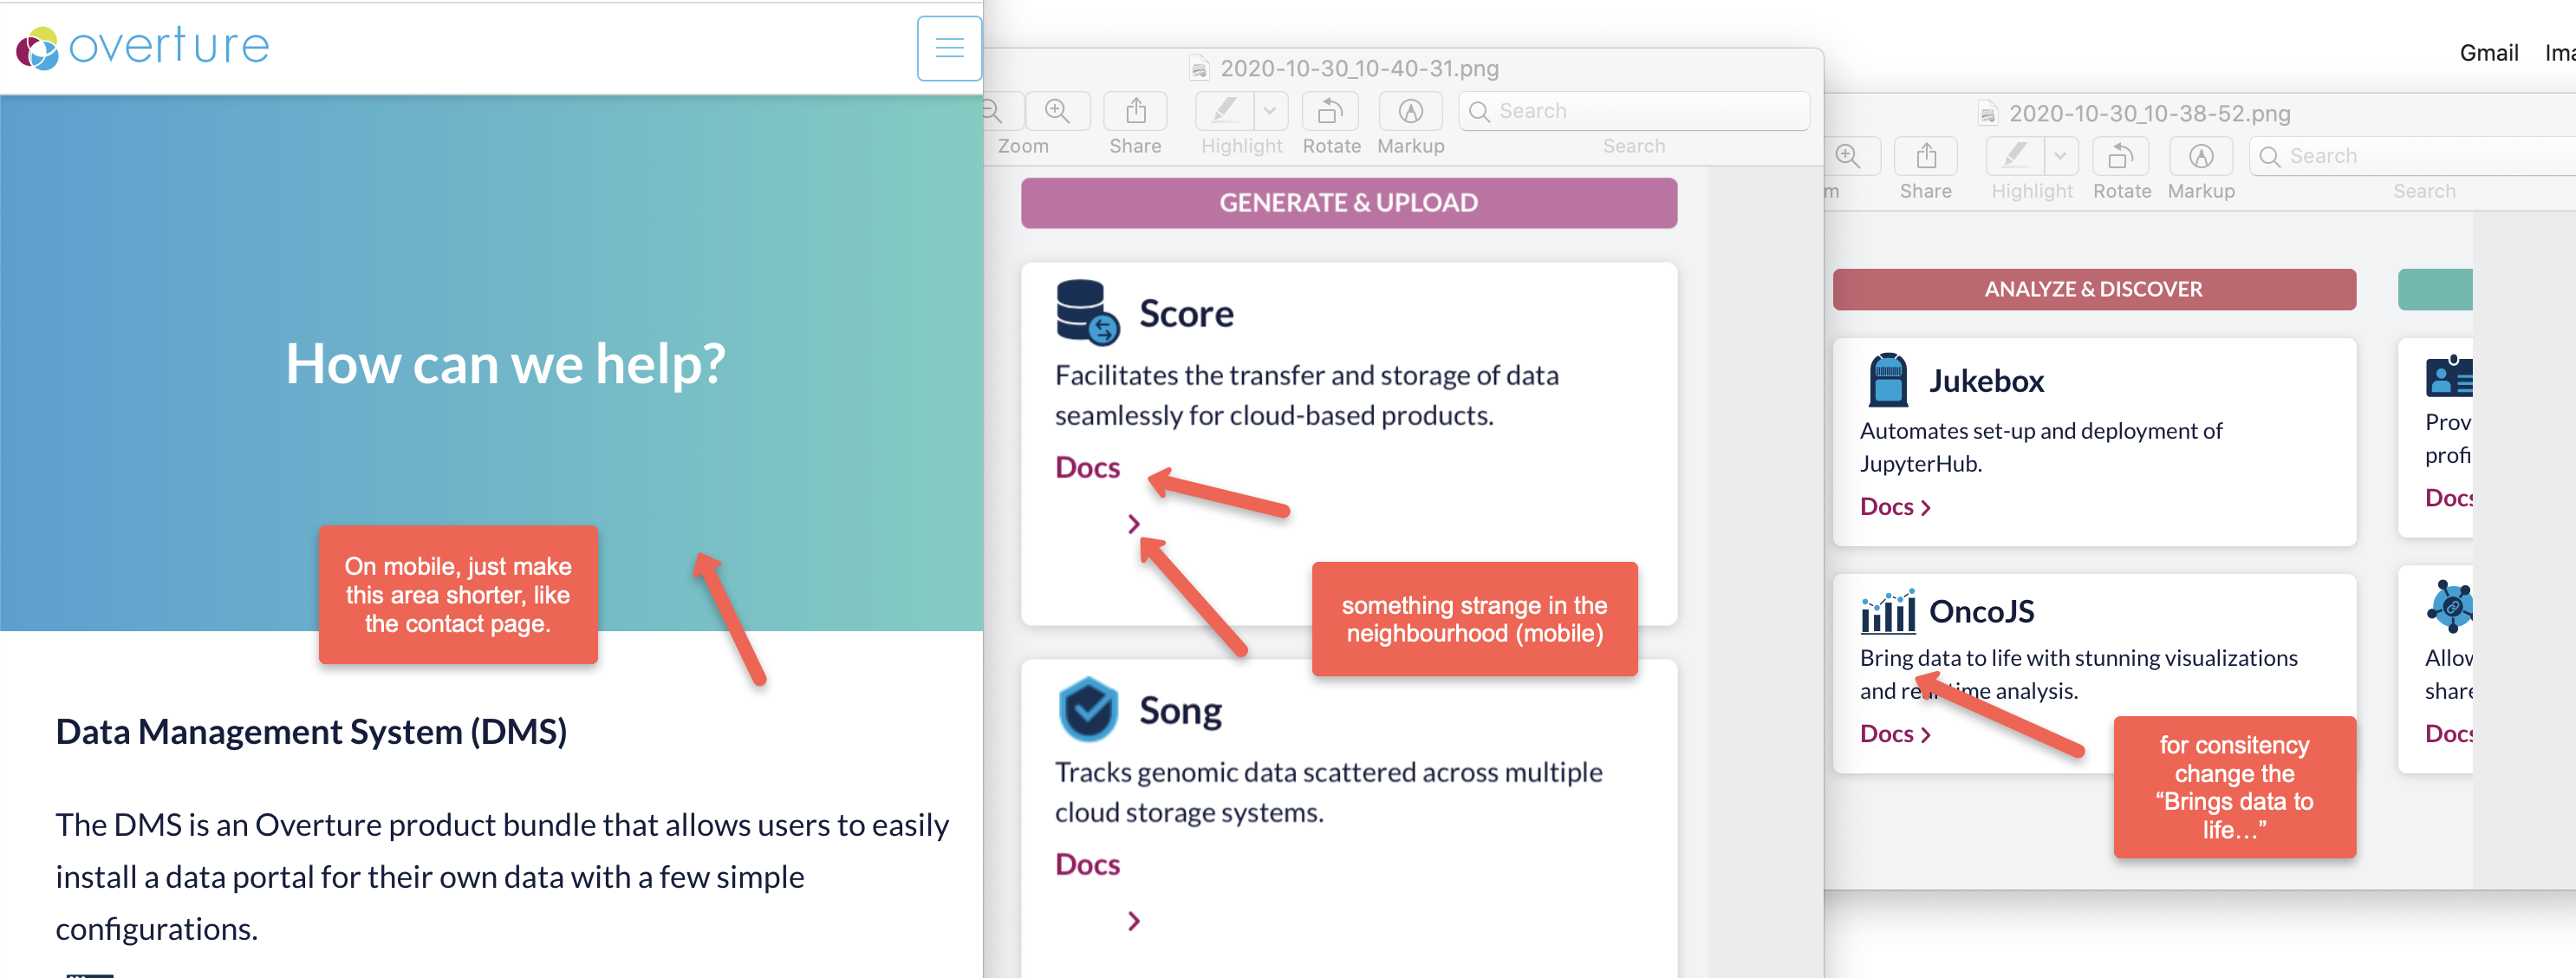The width and height of the screenshot is (2576, 978).
Task: Zoom in on 2020-10-30_10-40-31.png Preview window
Action: [1057, 111]
